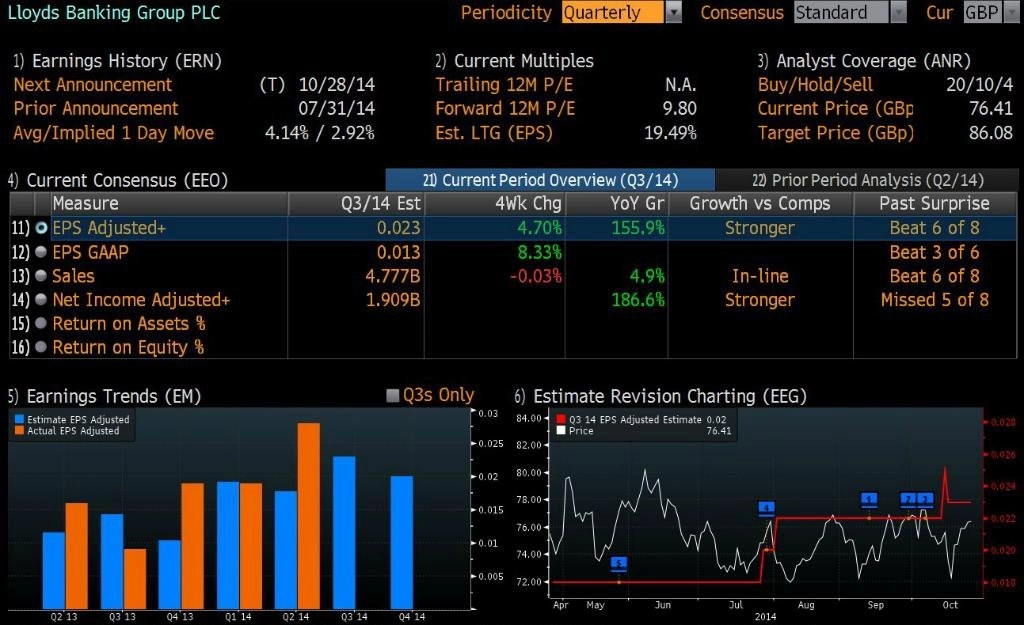The height and width of the screenshot is (625, 1024).
Task: Click the Target Price value 86.08
Action: [x=991, y=133]
